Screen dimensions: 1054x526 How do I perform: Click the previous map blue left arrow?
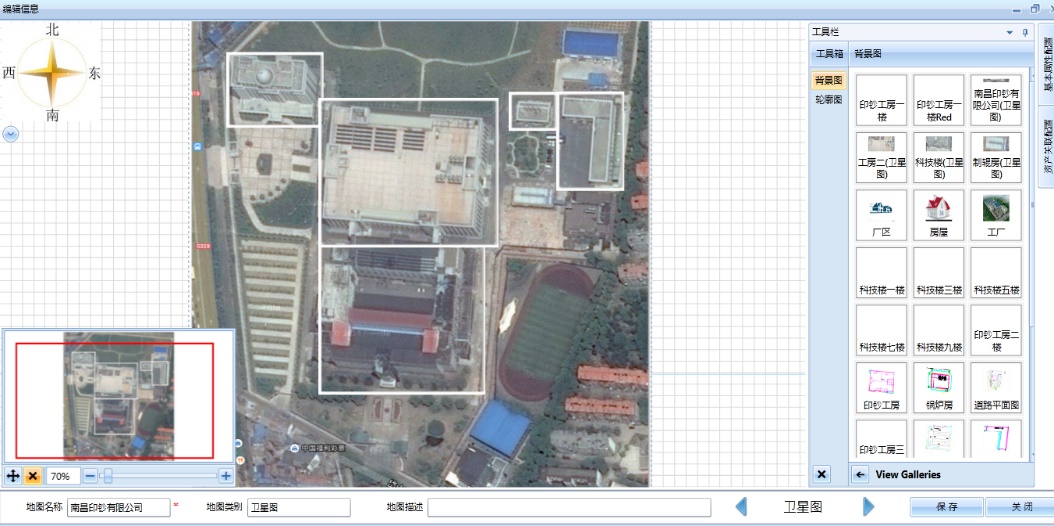741,507
